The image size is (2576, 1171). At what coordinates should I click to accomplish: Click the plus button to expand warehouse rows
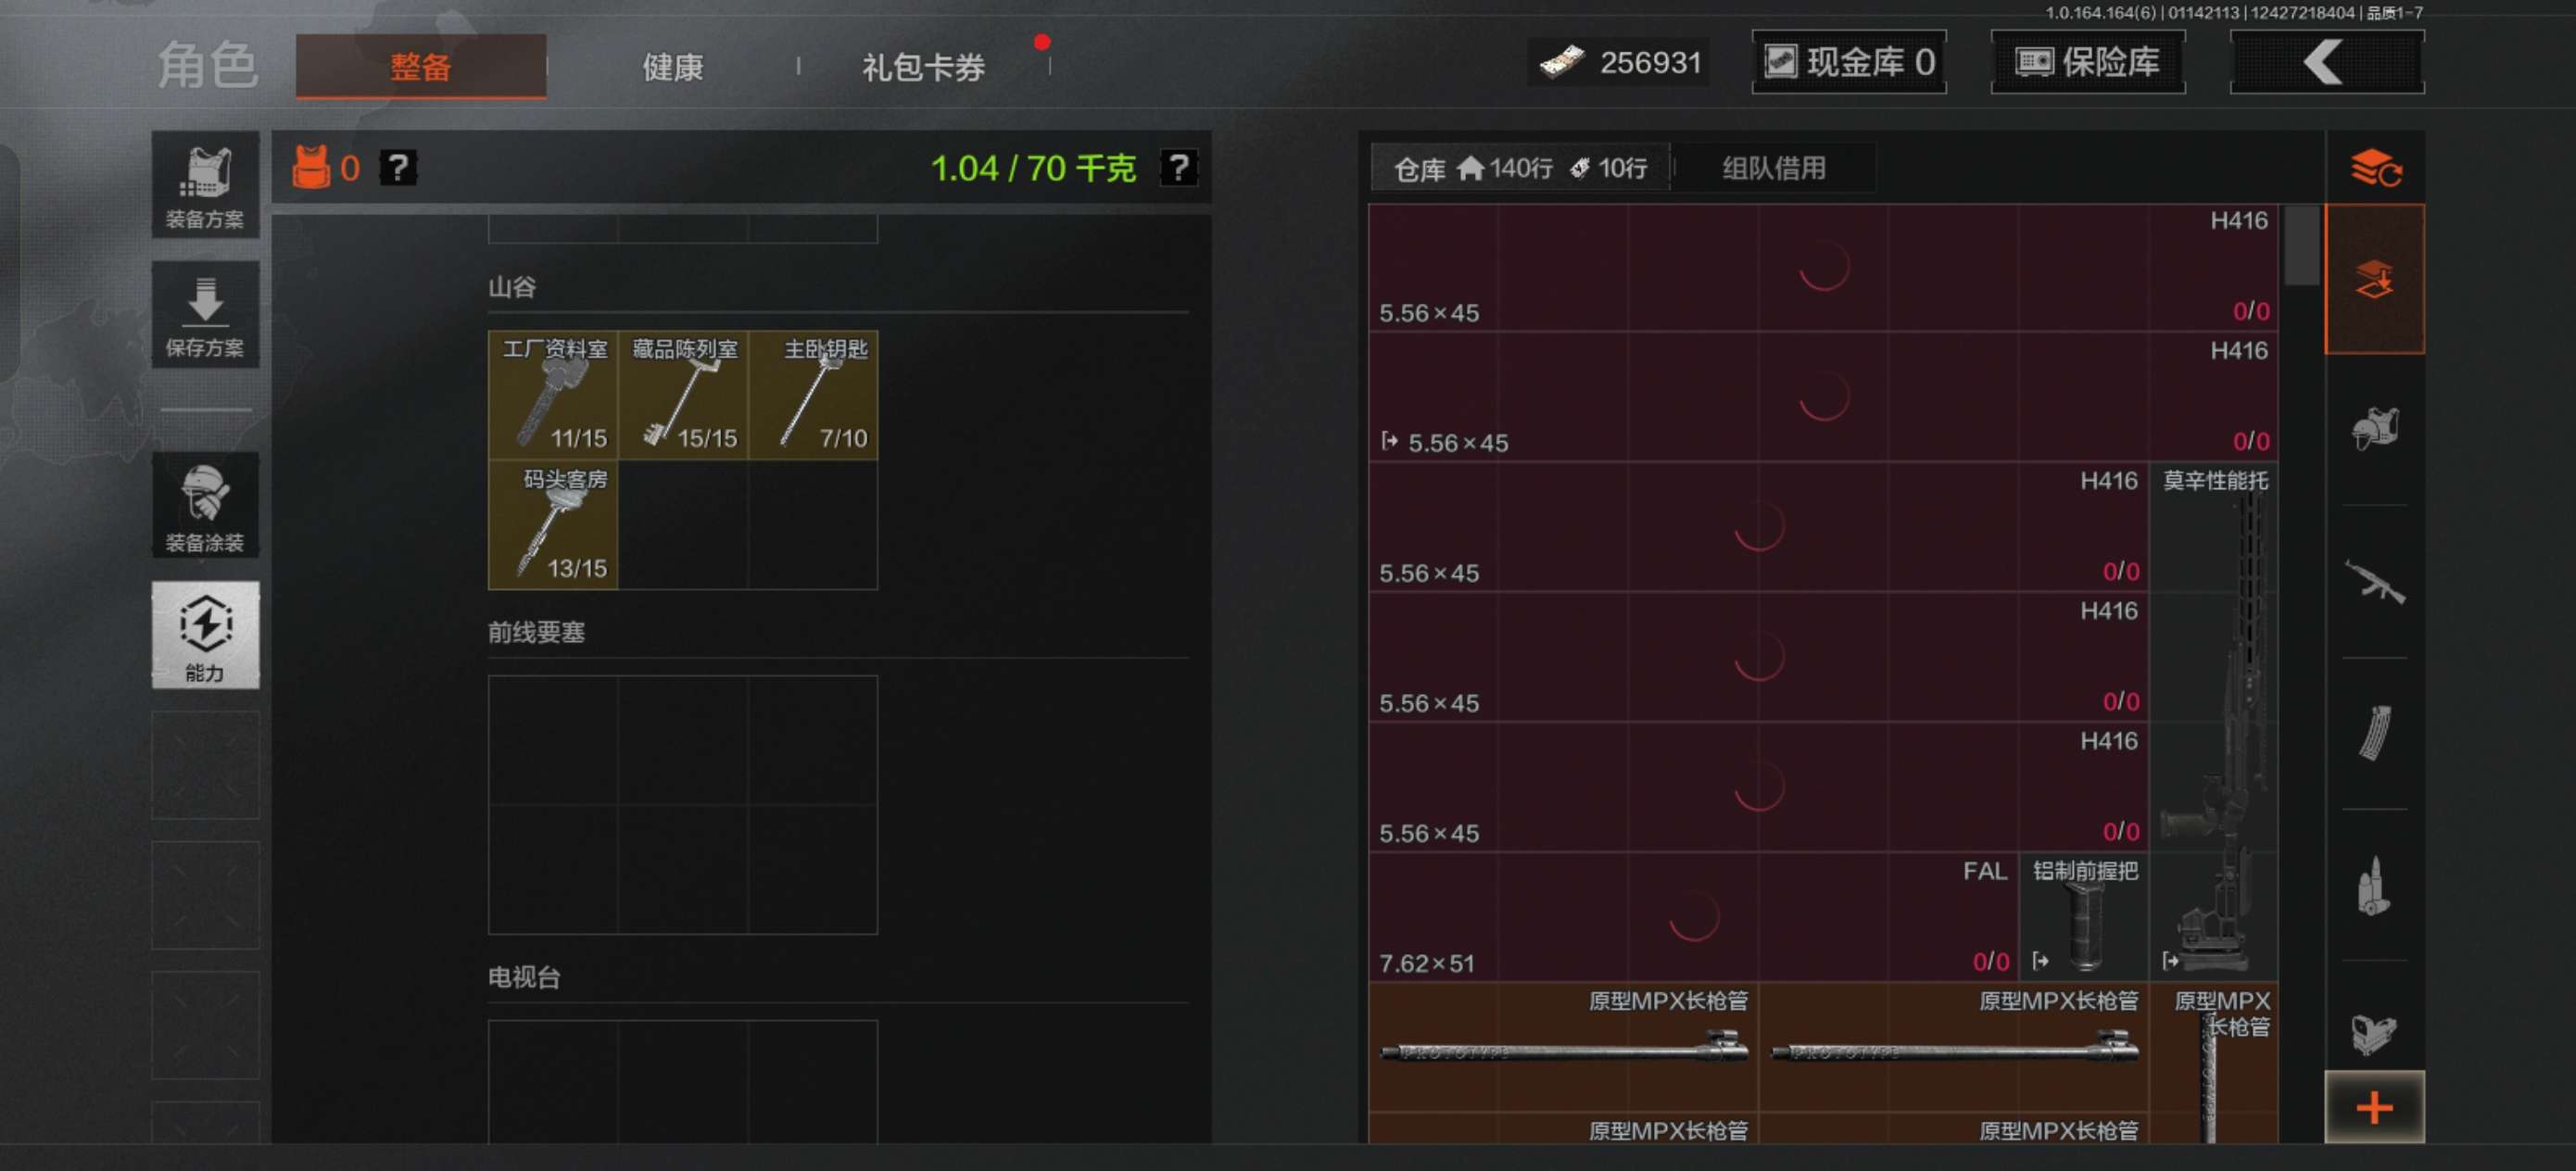tap(2374, 1107)
